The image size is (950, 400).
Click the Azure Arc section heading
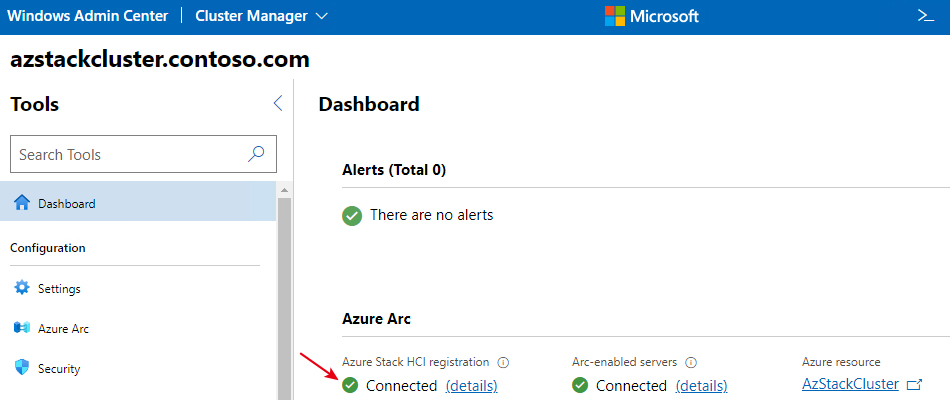pos(376,319)
